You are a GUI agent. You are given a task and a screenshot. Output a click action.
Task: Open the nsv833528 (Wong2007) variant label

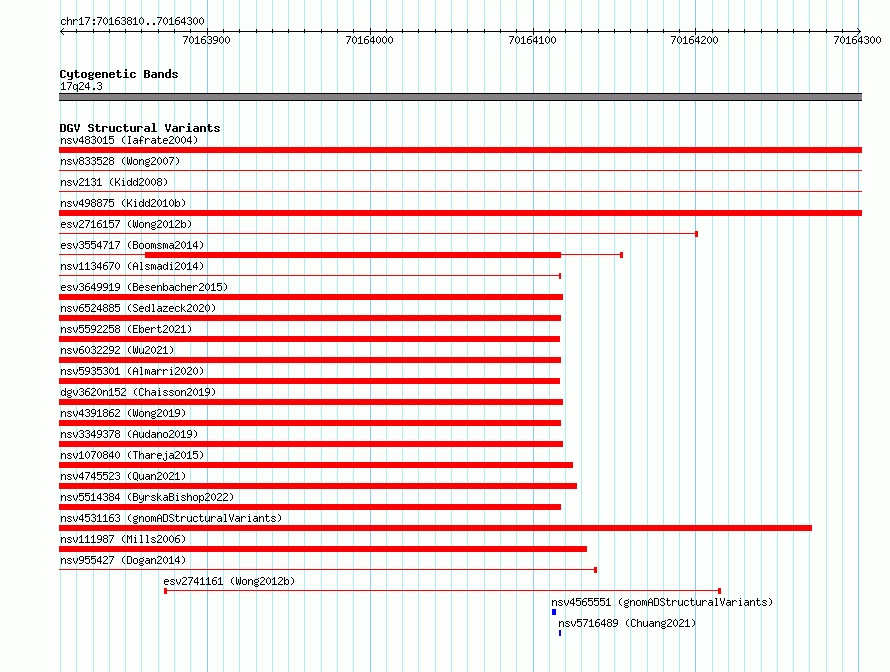(x=120, y=161)
